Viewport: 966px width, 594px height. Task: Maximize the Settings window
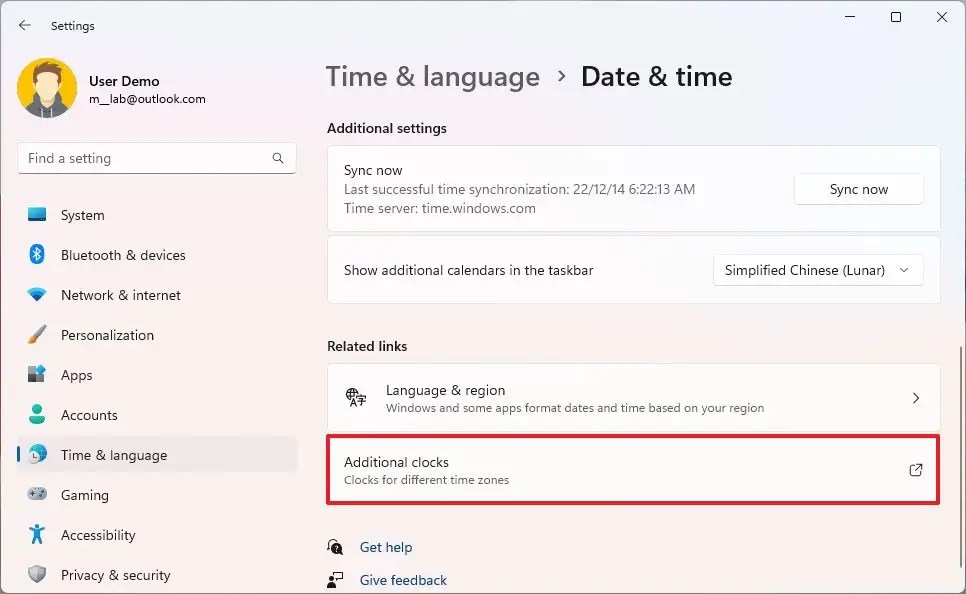click(x=896, y=17)
